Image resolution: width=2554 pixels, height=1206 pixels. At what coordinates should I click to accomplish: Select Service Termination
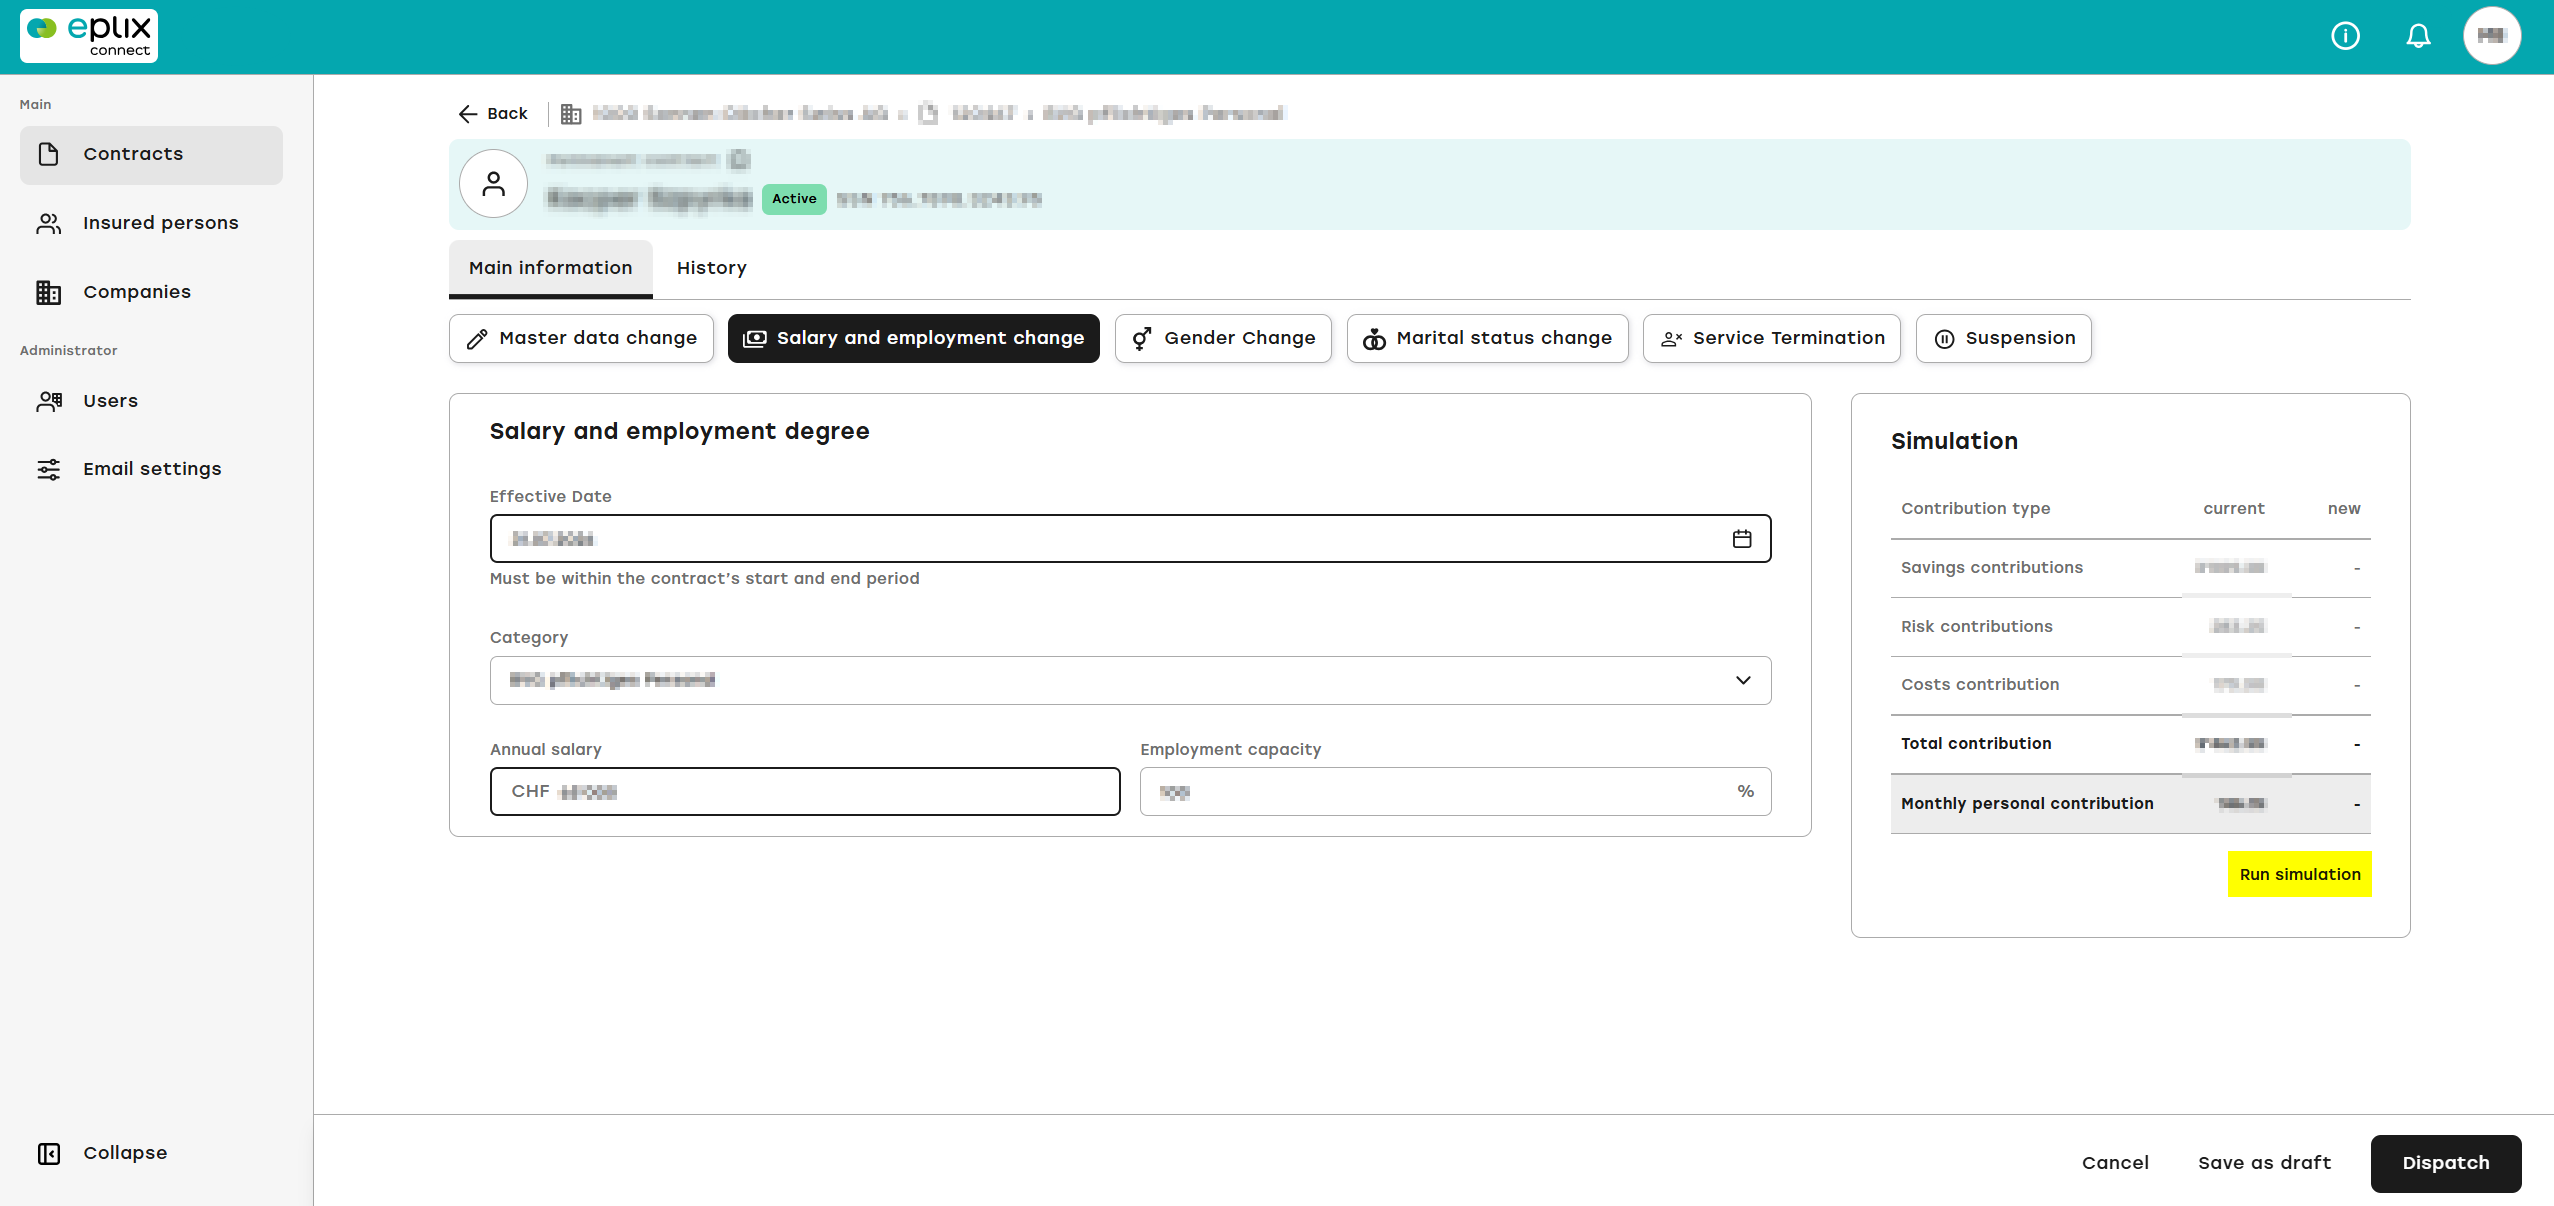pyautogui.click(x=1771, y=338)
